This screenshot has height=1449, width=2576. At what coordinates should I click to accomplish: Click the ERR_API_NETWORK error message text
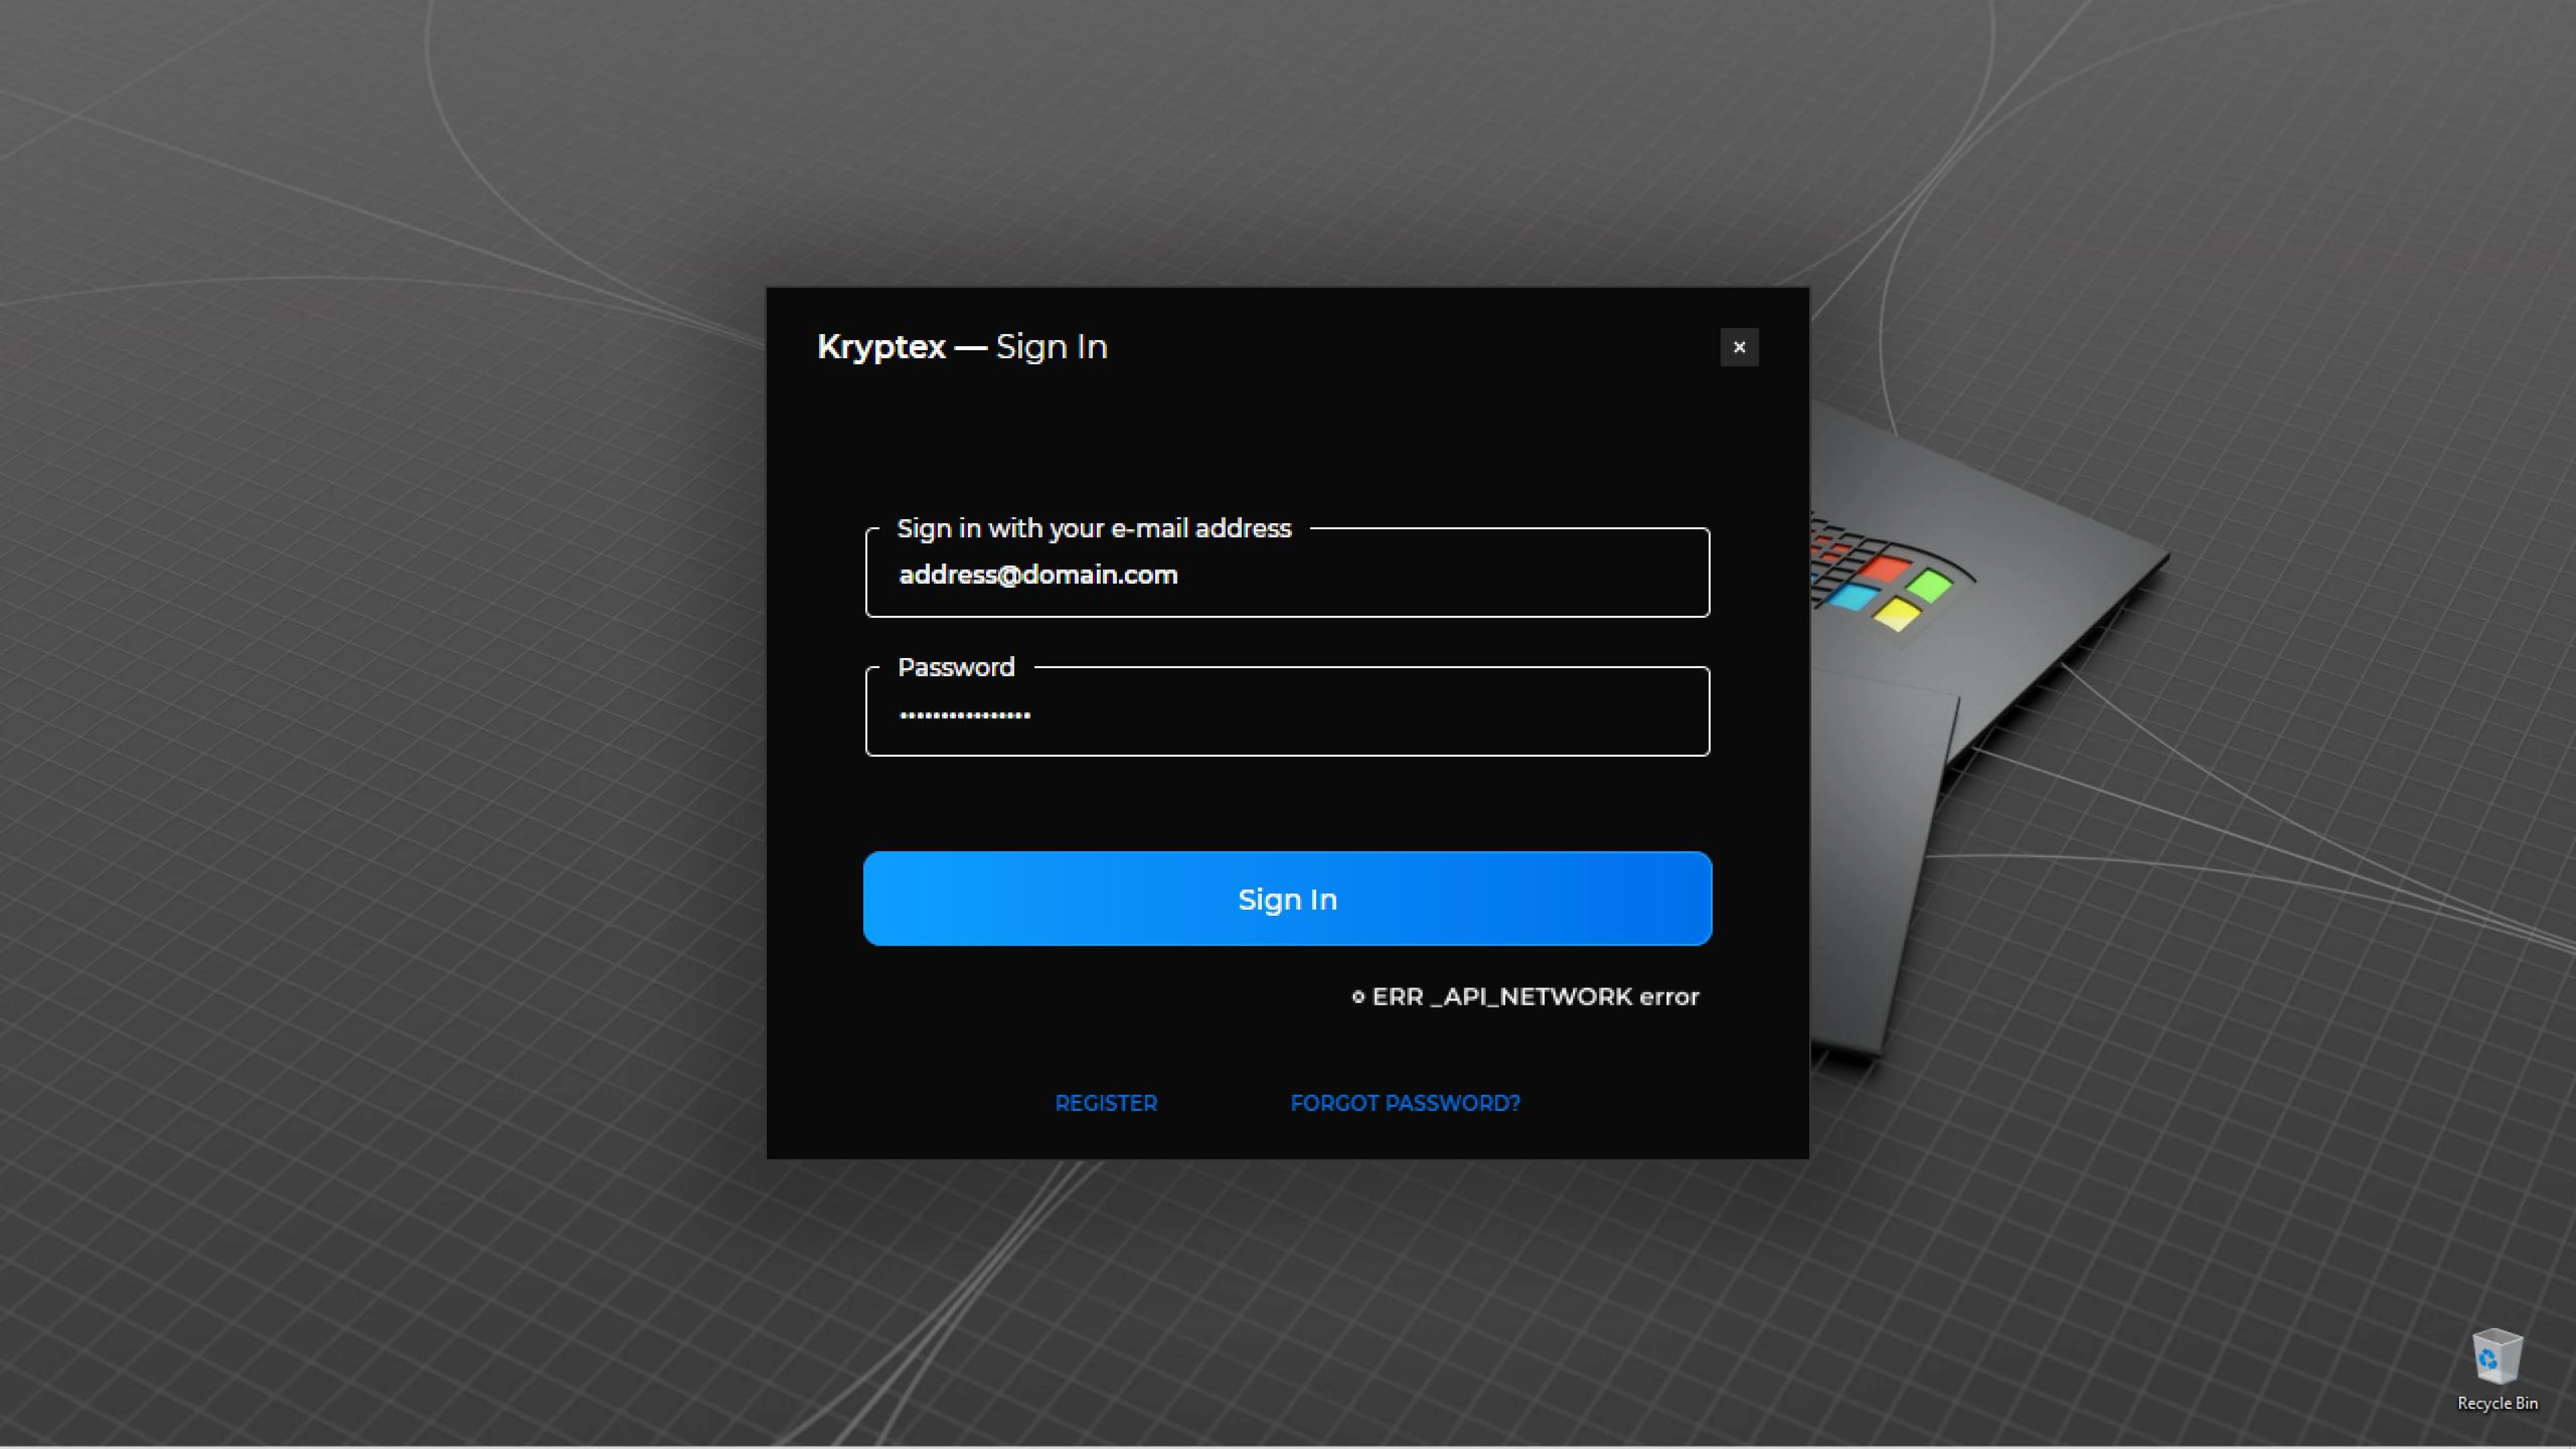click(1535, 997)
